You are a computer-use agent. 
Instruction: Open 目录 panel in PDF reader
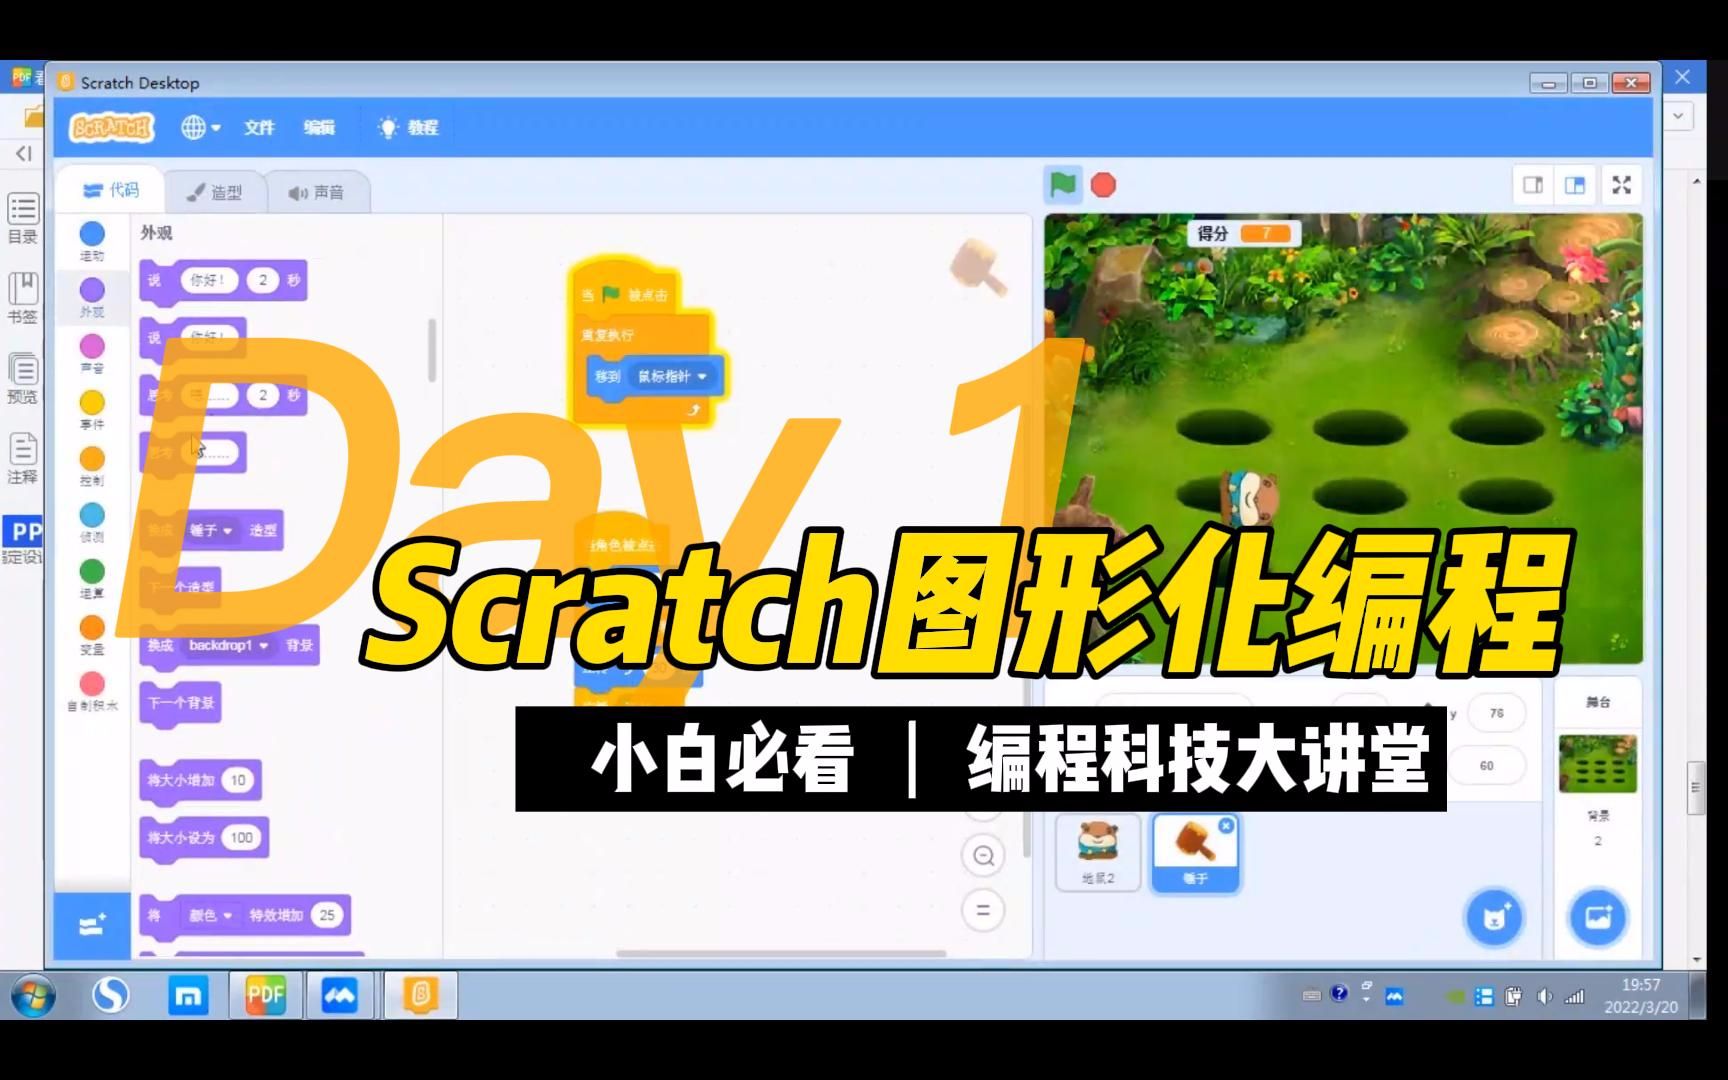23,218
